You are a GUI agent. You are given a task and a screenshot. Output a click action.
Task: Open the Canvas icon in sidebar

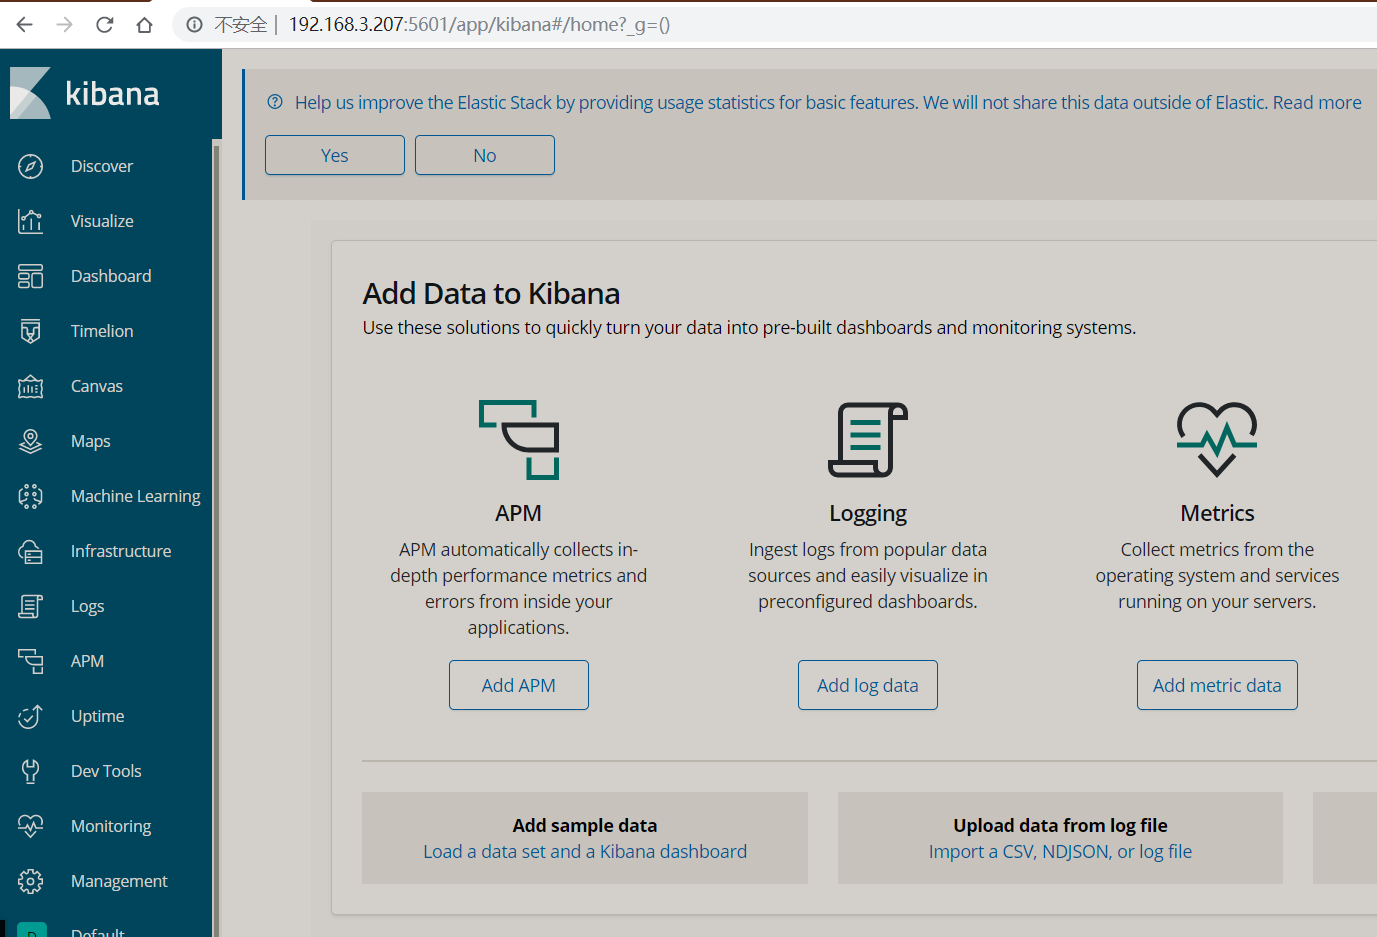coord(31,386)
